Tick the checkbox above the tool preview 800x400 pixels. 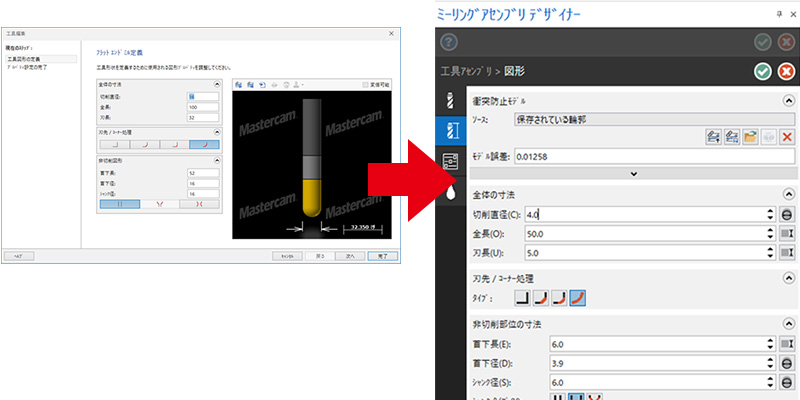[366, 85]
